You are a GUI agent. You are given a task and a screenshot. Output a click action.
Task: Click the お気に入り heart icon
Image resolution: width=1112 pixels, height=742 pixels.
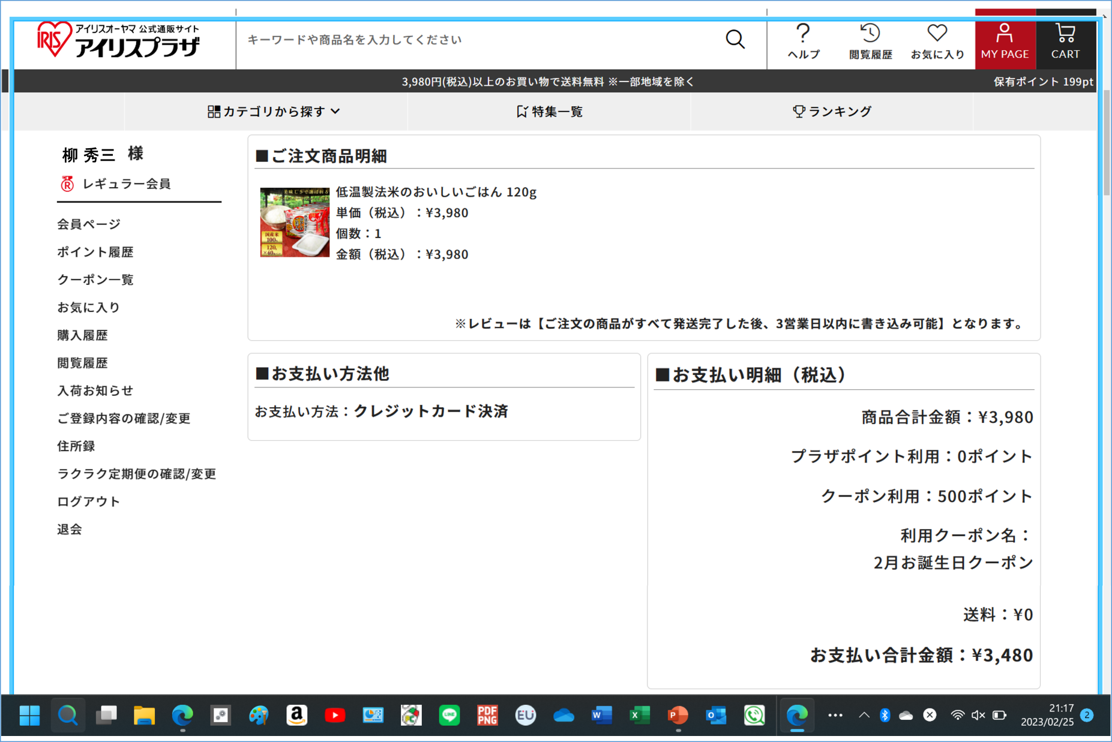(937, 42)
